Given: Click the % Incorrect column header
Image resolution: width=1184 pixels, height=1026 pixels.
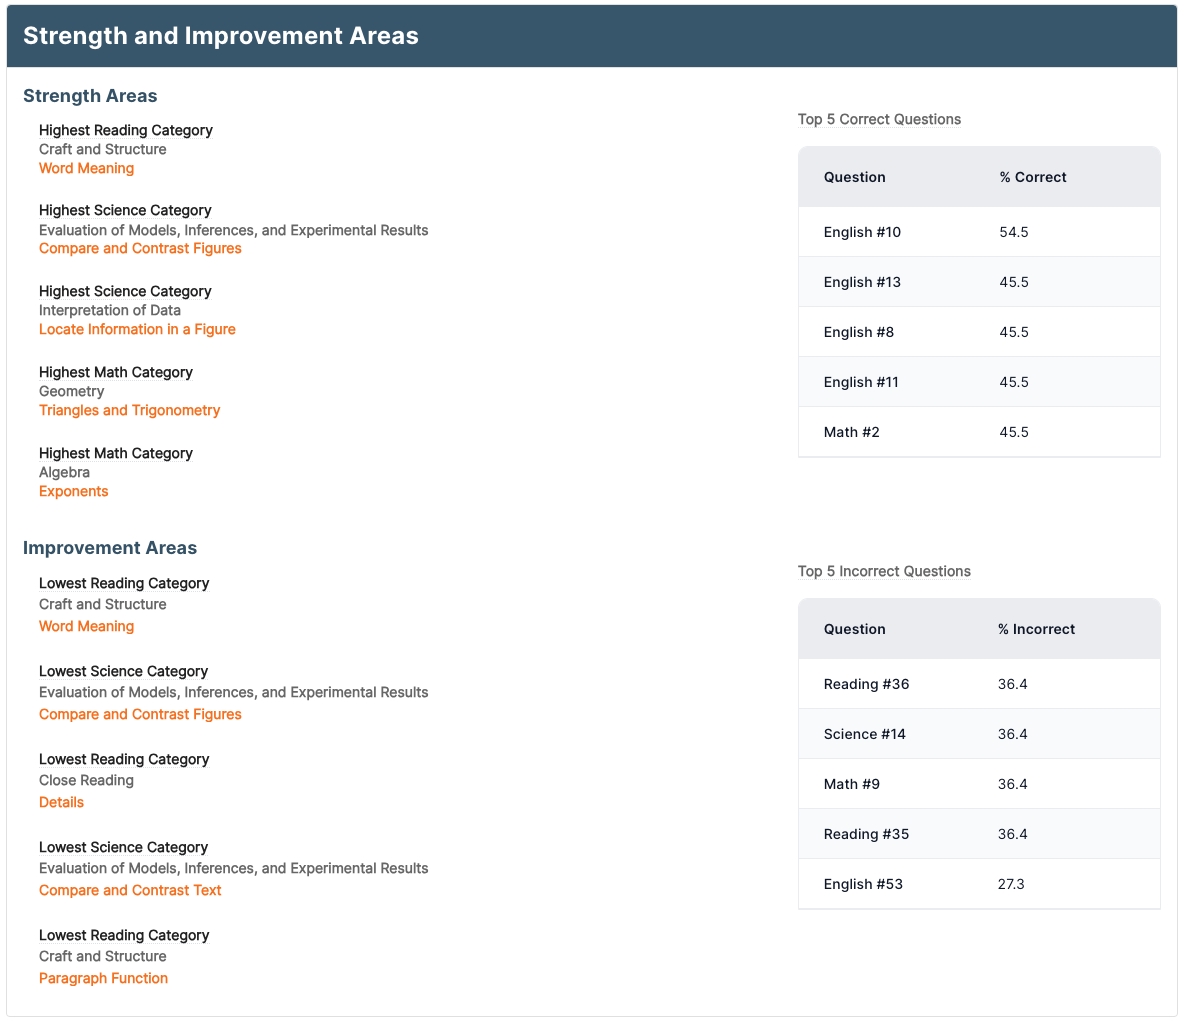Looking at the screenshot, I should coord(1036,629).
